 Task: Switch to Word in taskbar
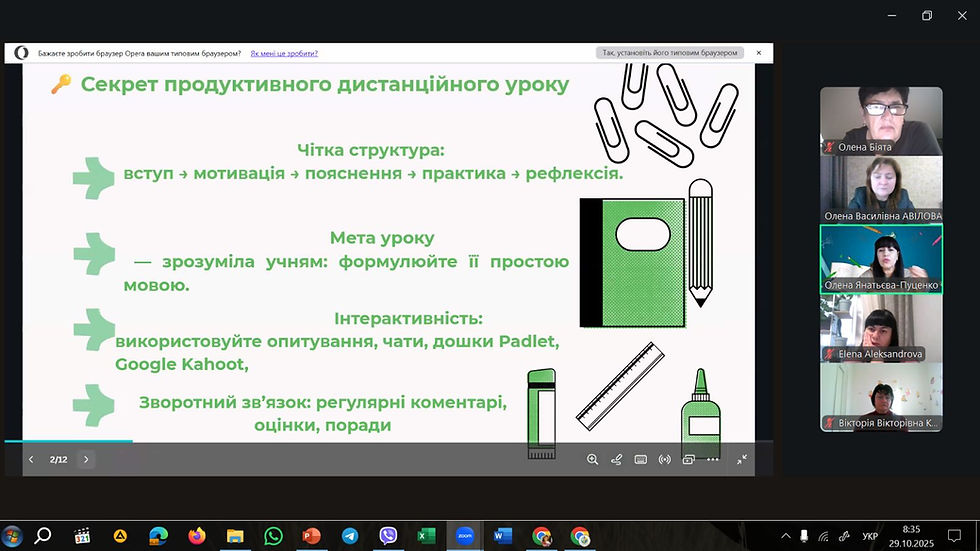click(x=503, y=536)
